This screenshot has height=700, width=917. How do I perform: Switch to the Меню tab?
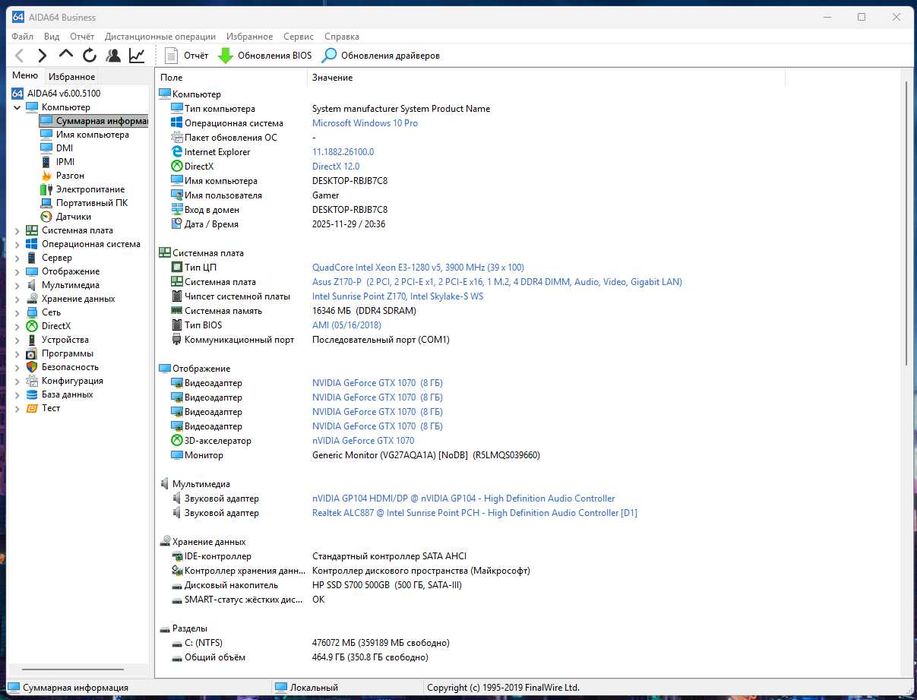click(25, 75)
